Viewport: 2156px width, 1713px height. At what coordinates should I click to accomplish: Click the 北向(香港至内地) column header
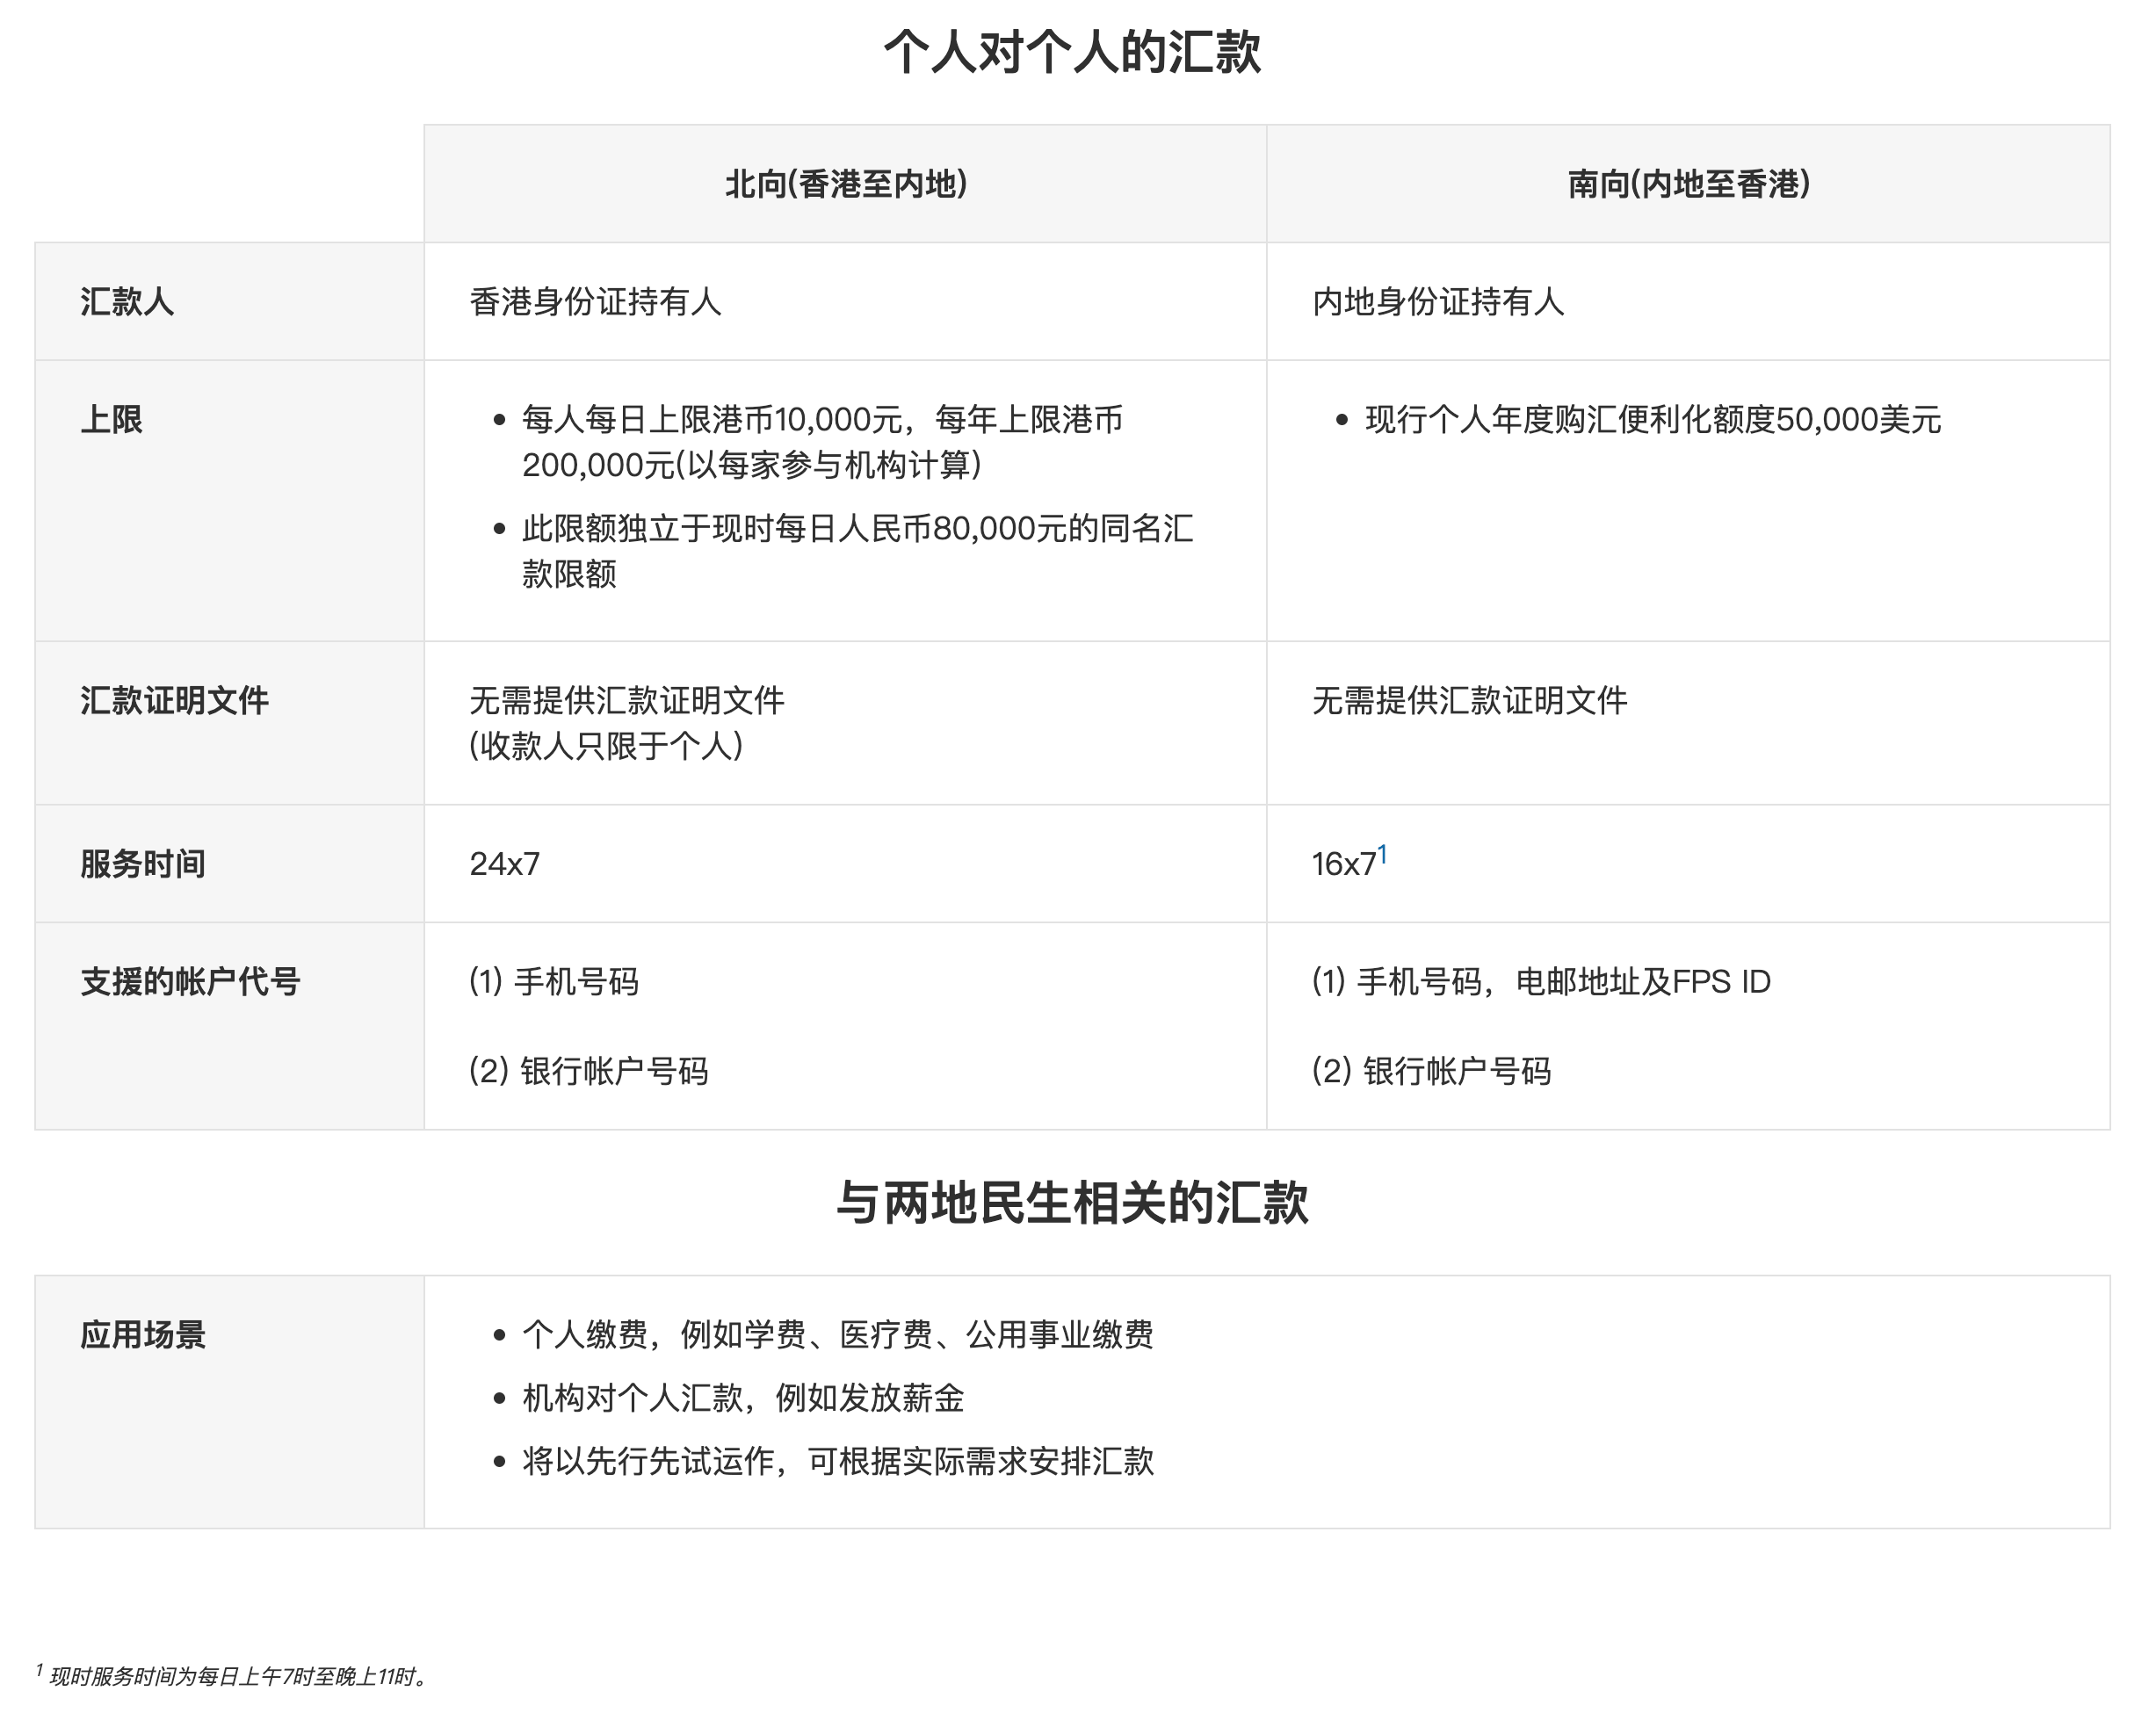[845, 184]
